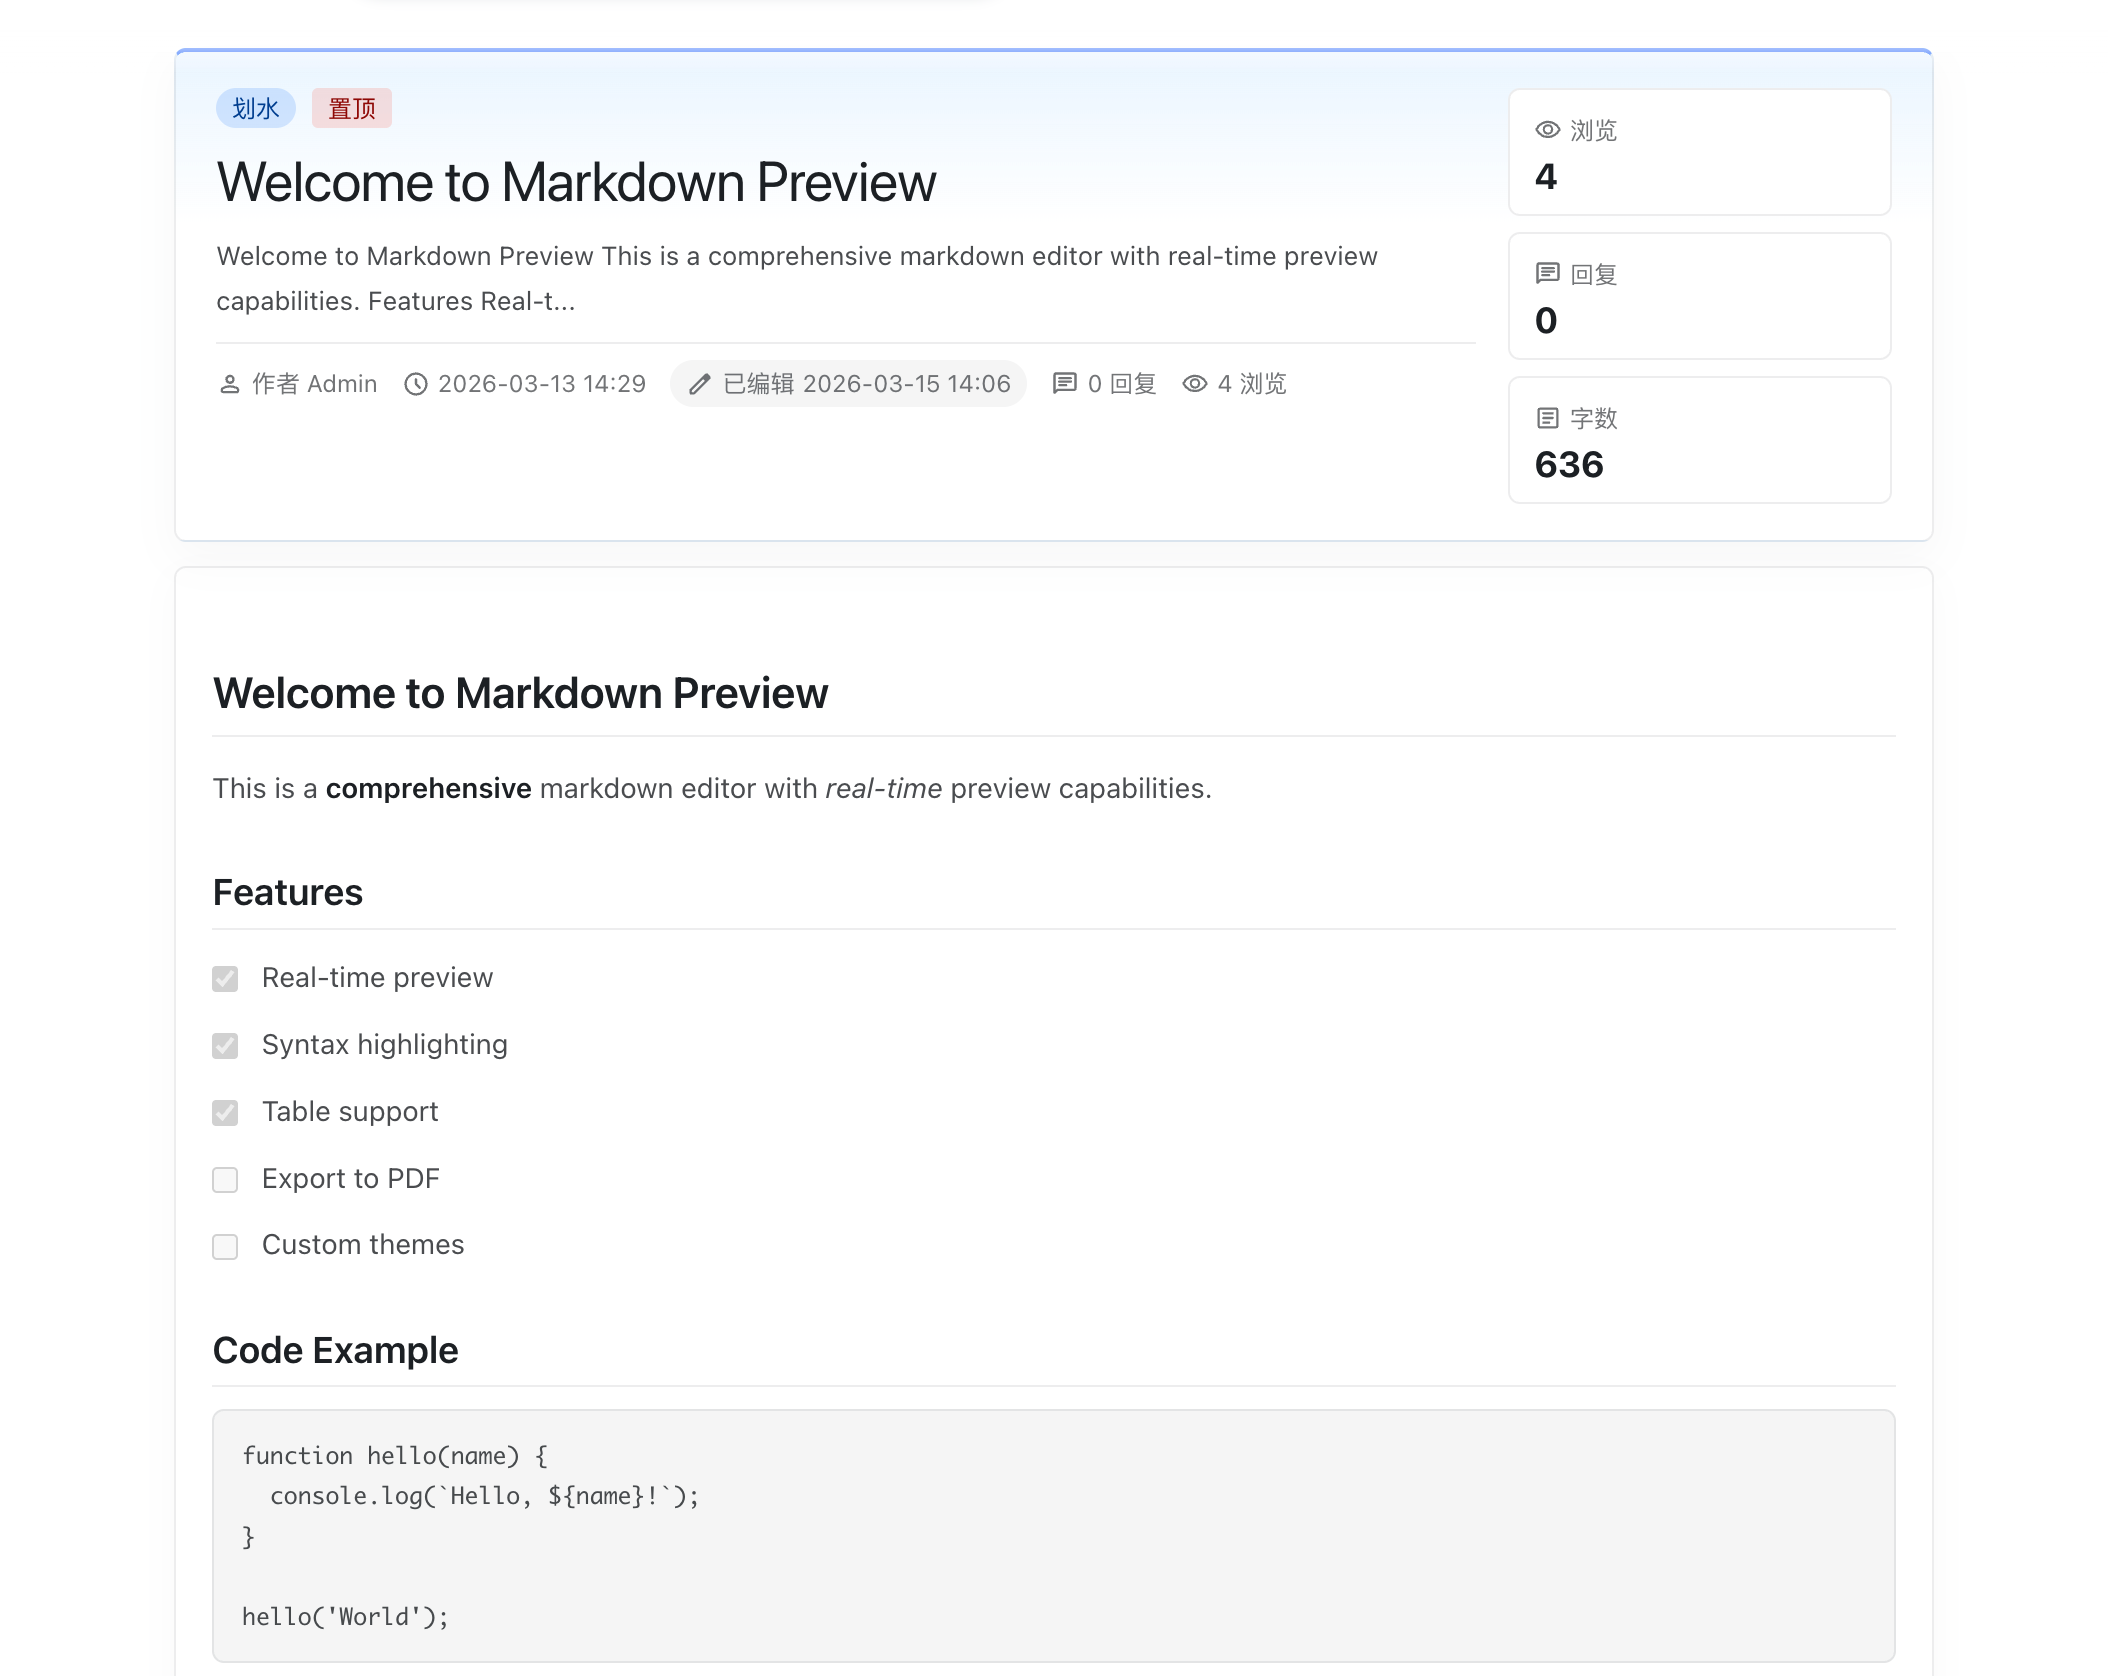Image resolution: width=2108 pixels, height=1676 pixels.
Task: Click the large Welcome to Markdown Preview post title
Action: click(576, 183)
